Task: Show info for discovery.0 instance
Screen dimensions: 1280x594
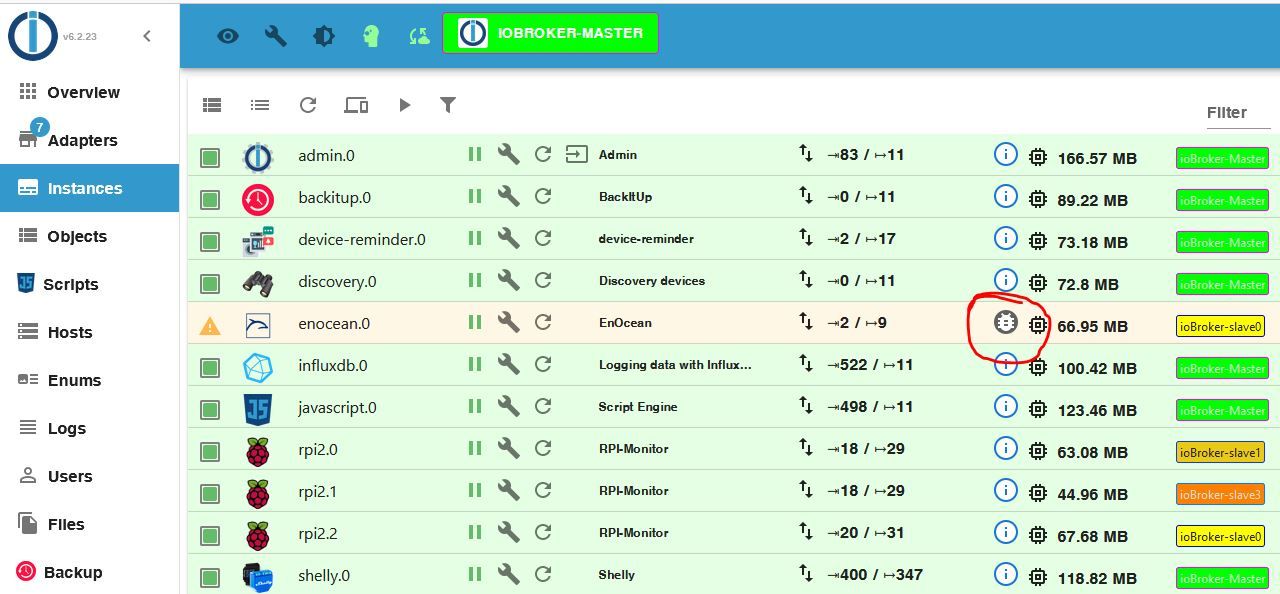Action: click(1005, 280)
